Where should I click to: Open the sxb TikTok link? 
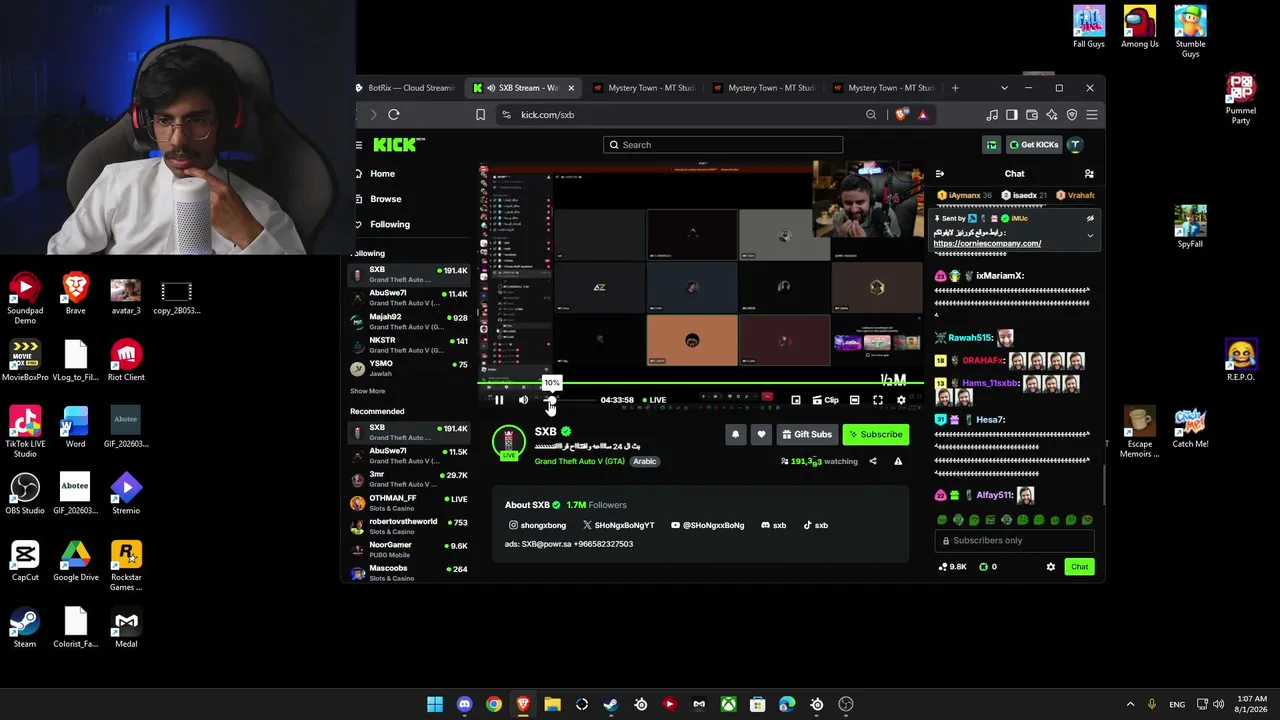816,525
